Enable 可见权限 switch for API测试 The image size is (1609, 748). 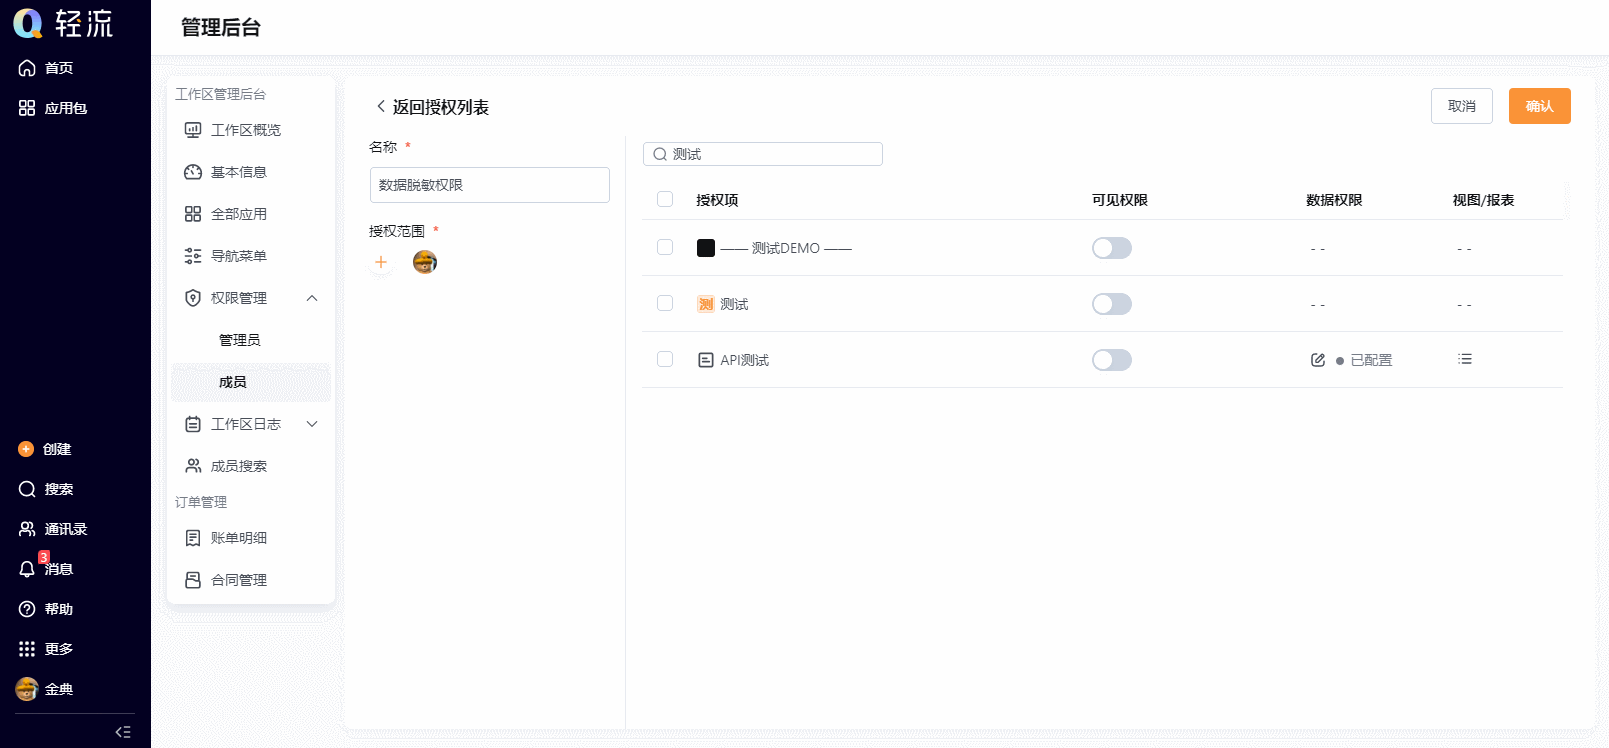[1112, 360]
